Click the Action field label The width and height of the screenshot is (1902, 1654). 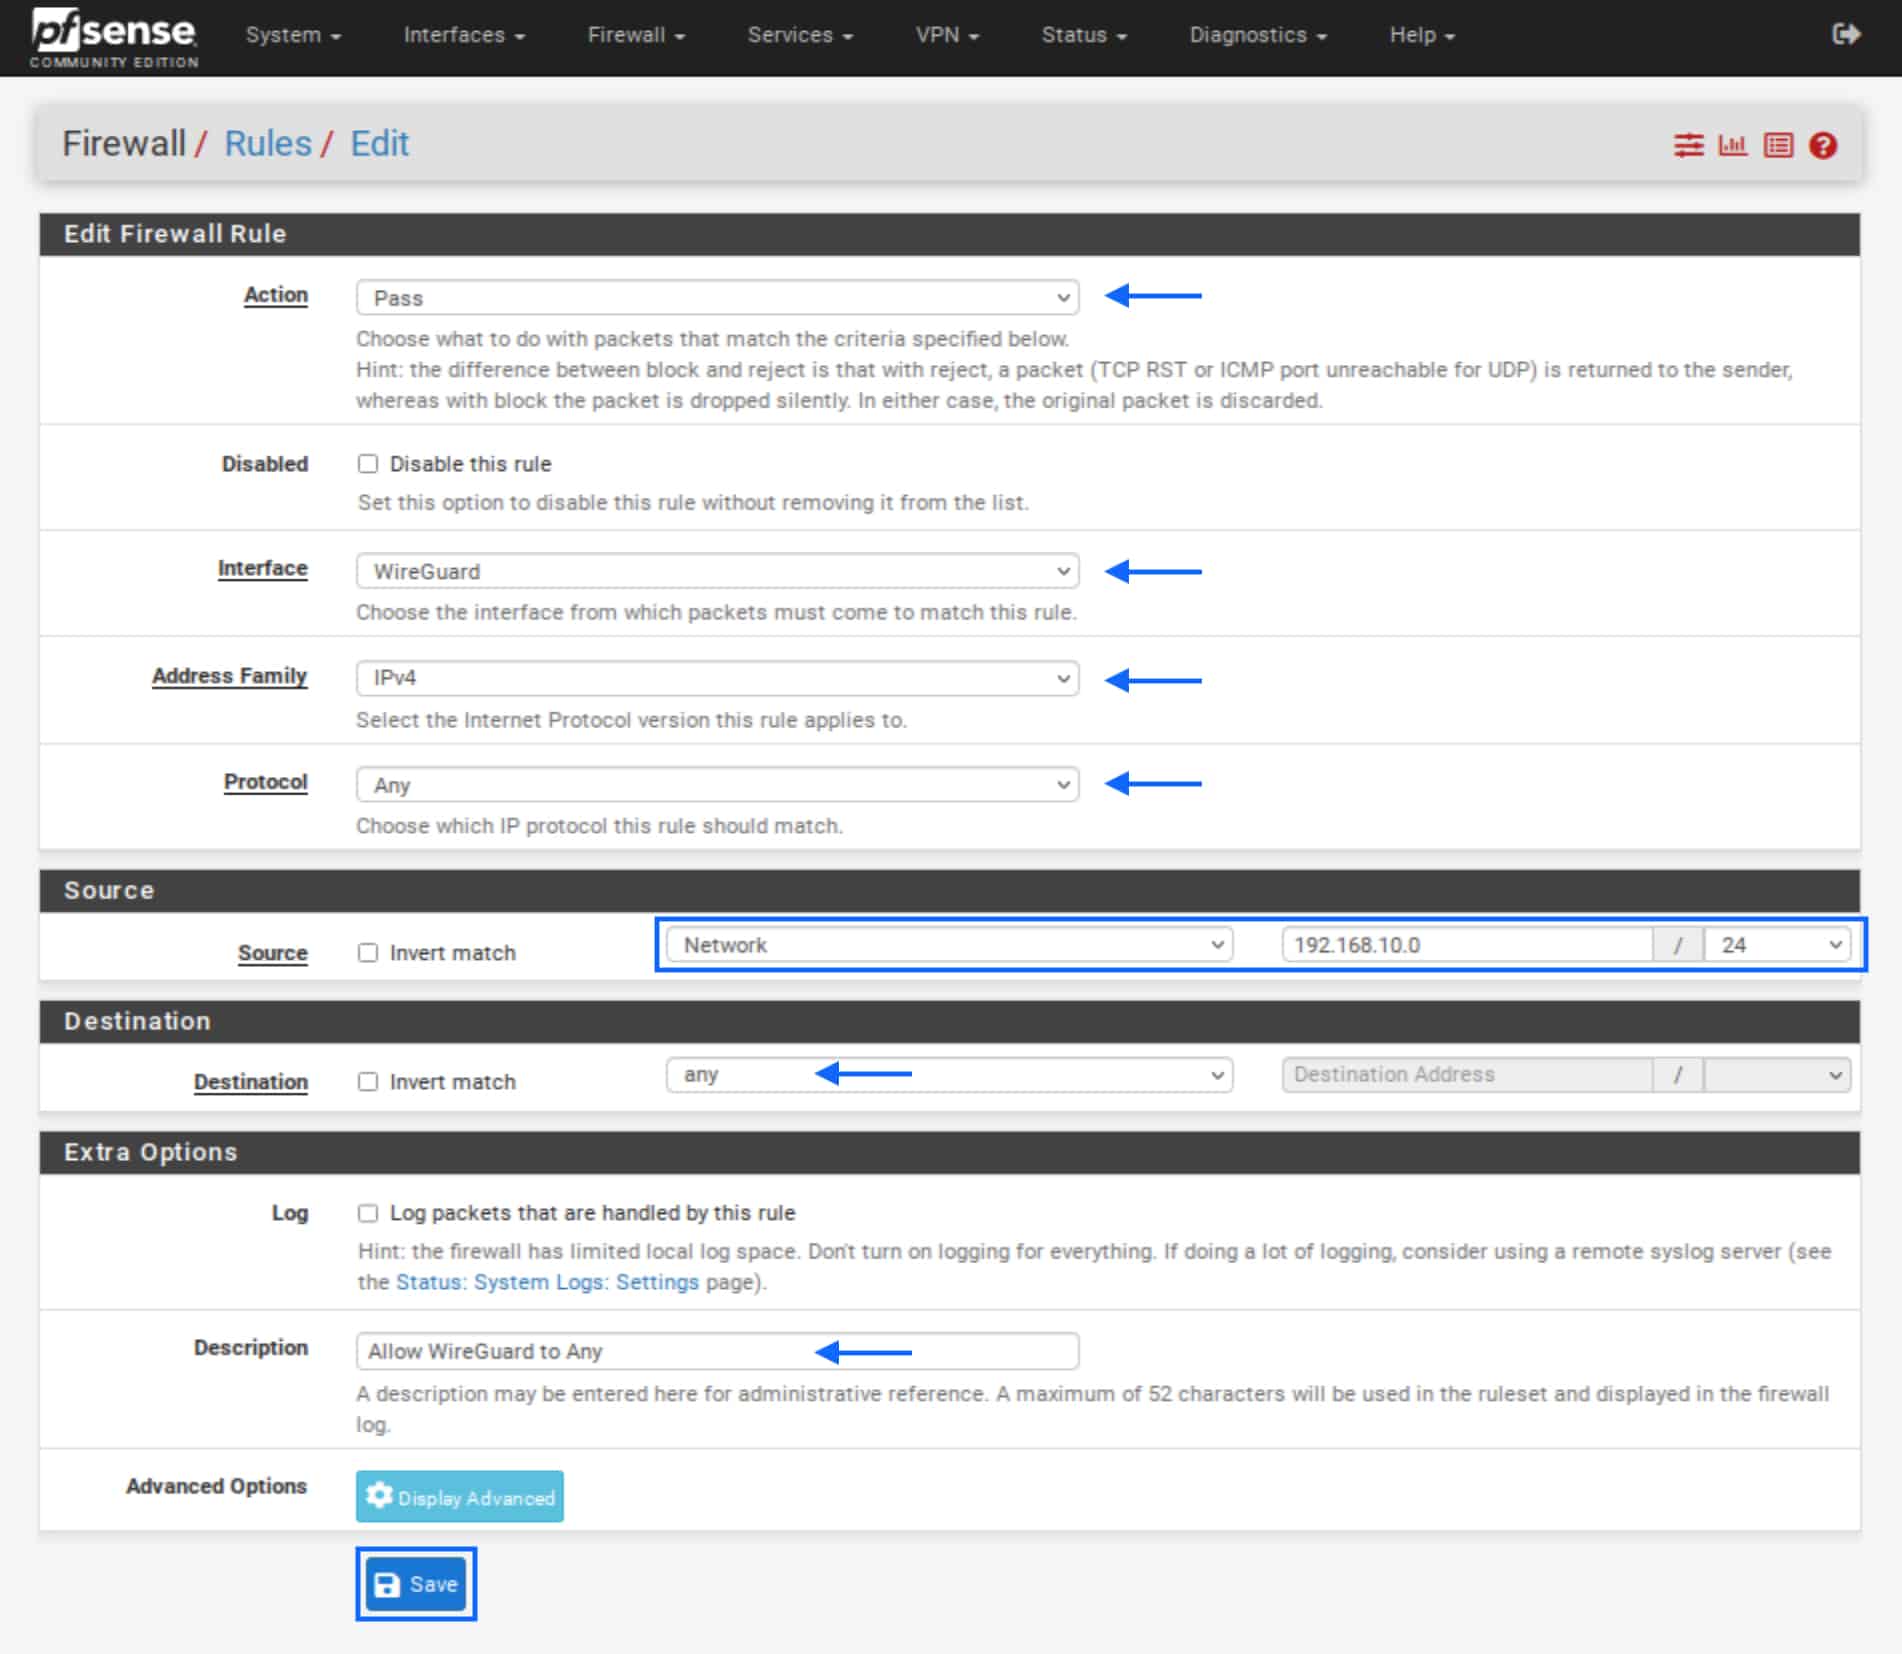click(276, 295)
